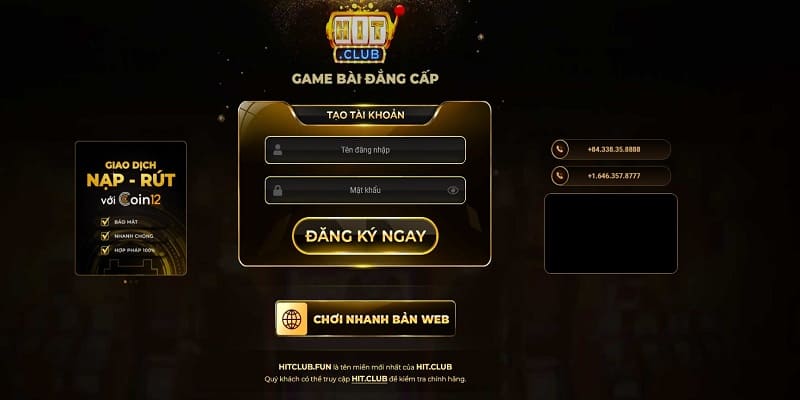
Task: Call the +84.338.35.8888 hotline number
Action: [614, 149]
